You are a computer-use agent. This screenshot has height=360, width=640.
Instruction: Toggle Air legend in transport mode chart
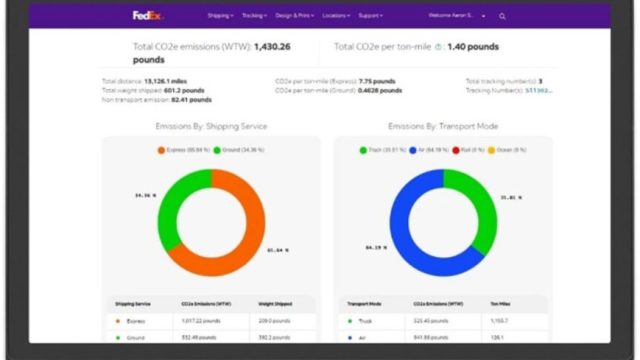(x=429, y=150)
